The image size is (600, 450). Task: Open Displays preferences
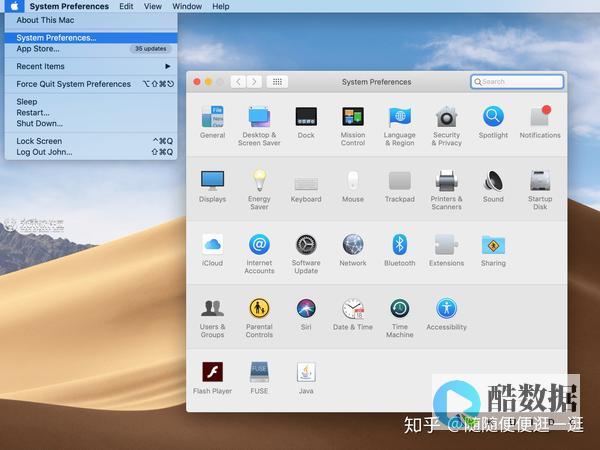coord(212,186)
